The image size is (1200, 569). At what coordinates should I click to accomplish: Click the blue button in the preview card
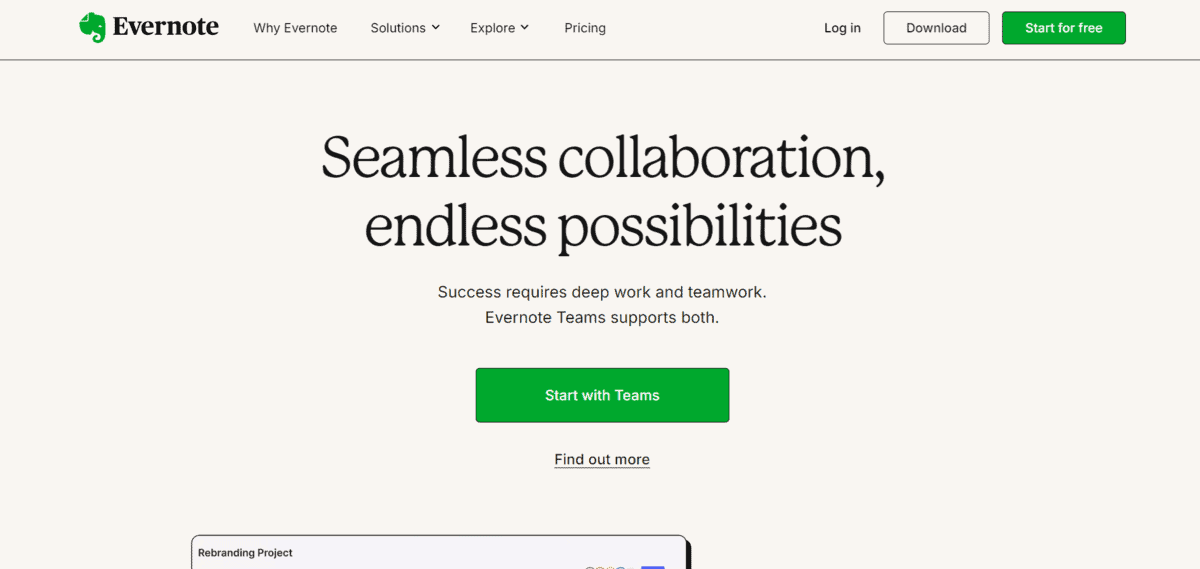coord(653,566)
